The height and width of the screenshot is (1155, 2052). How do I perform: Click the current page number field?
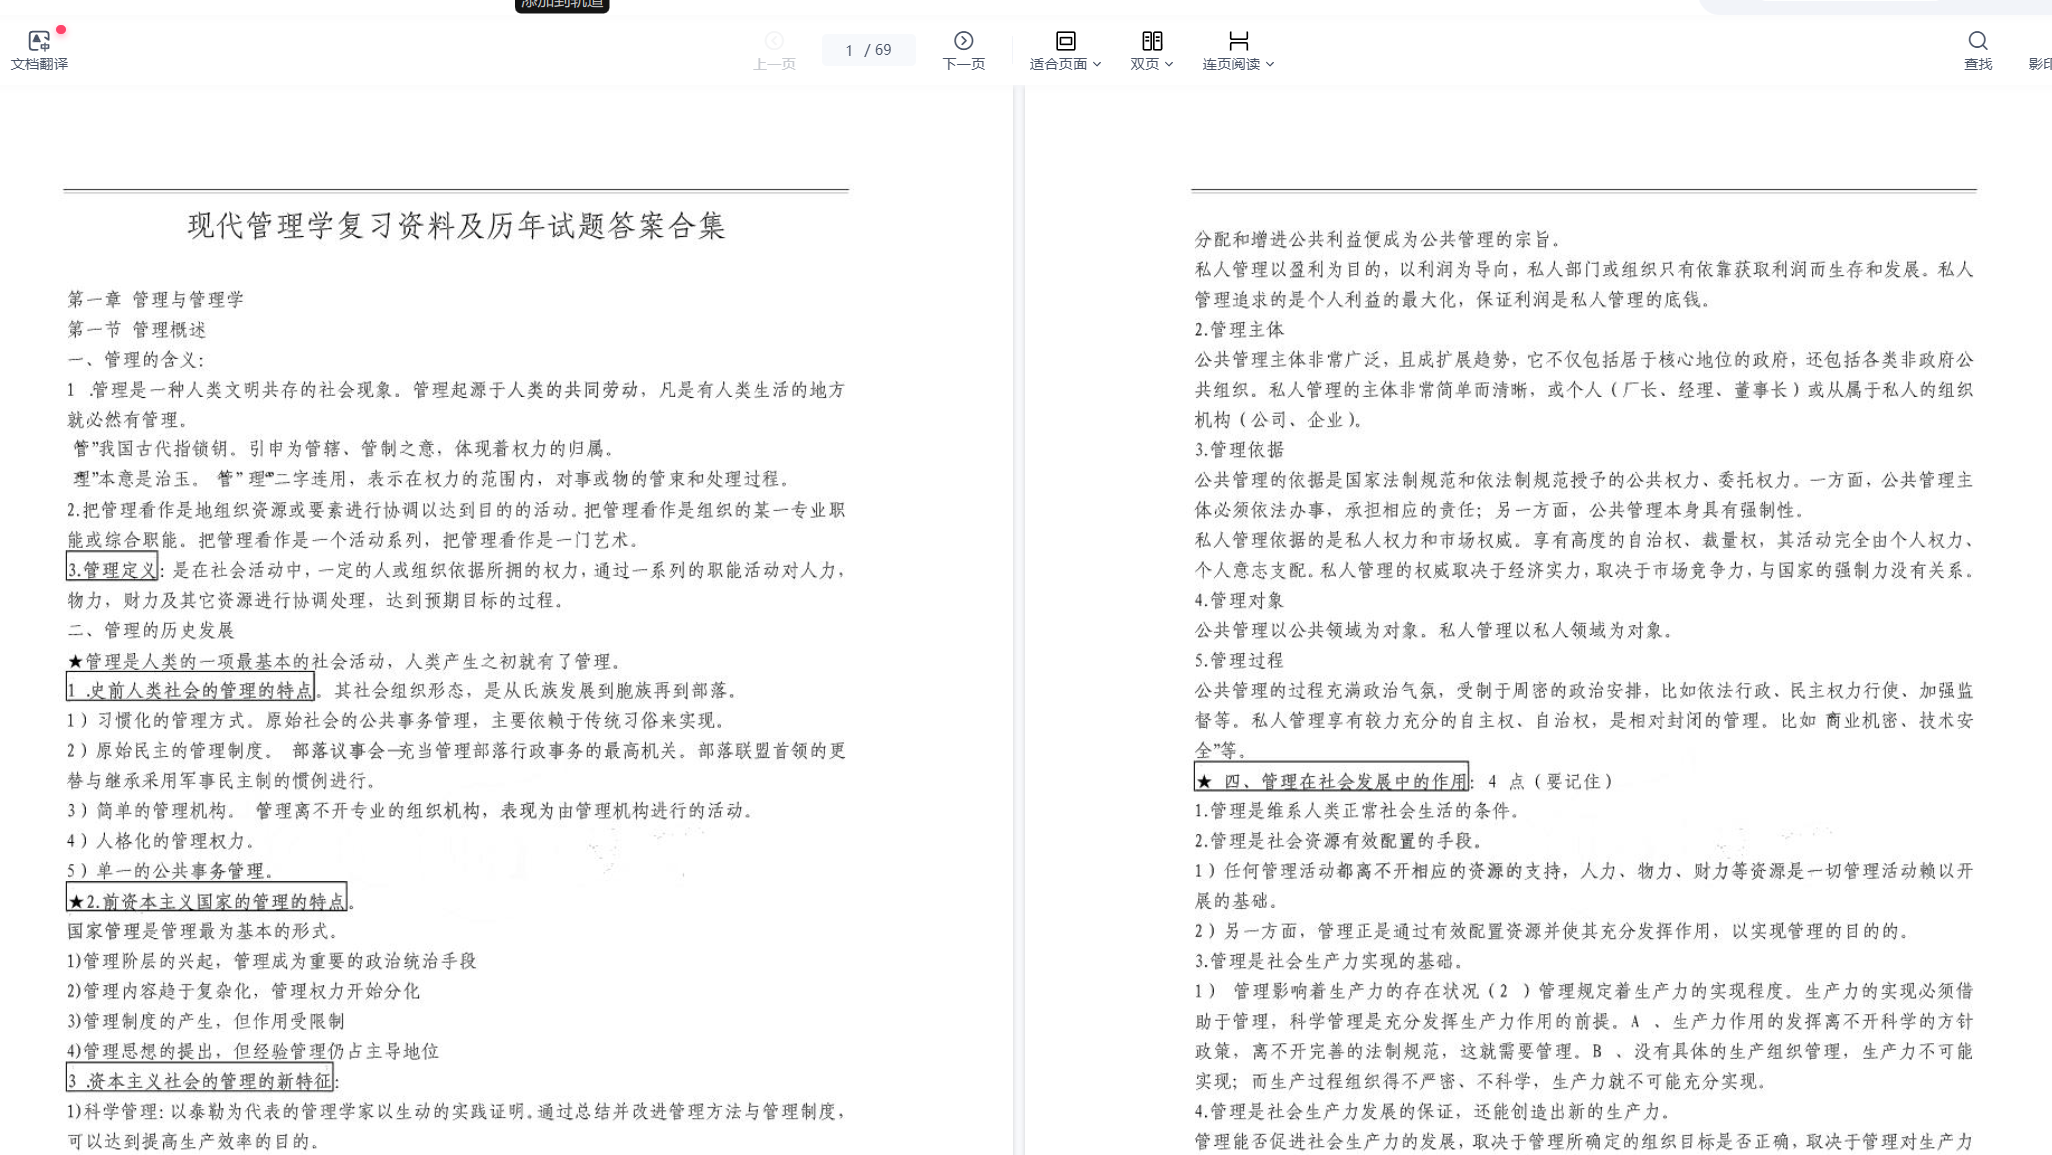tap(850, 50)
